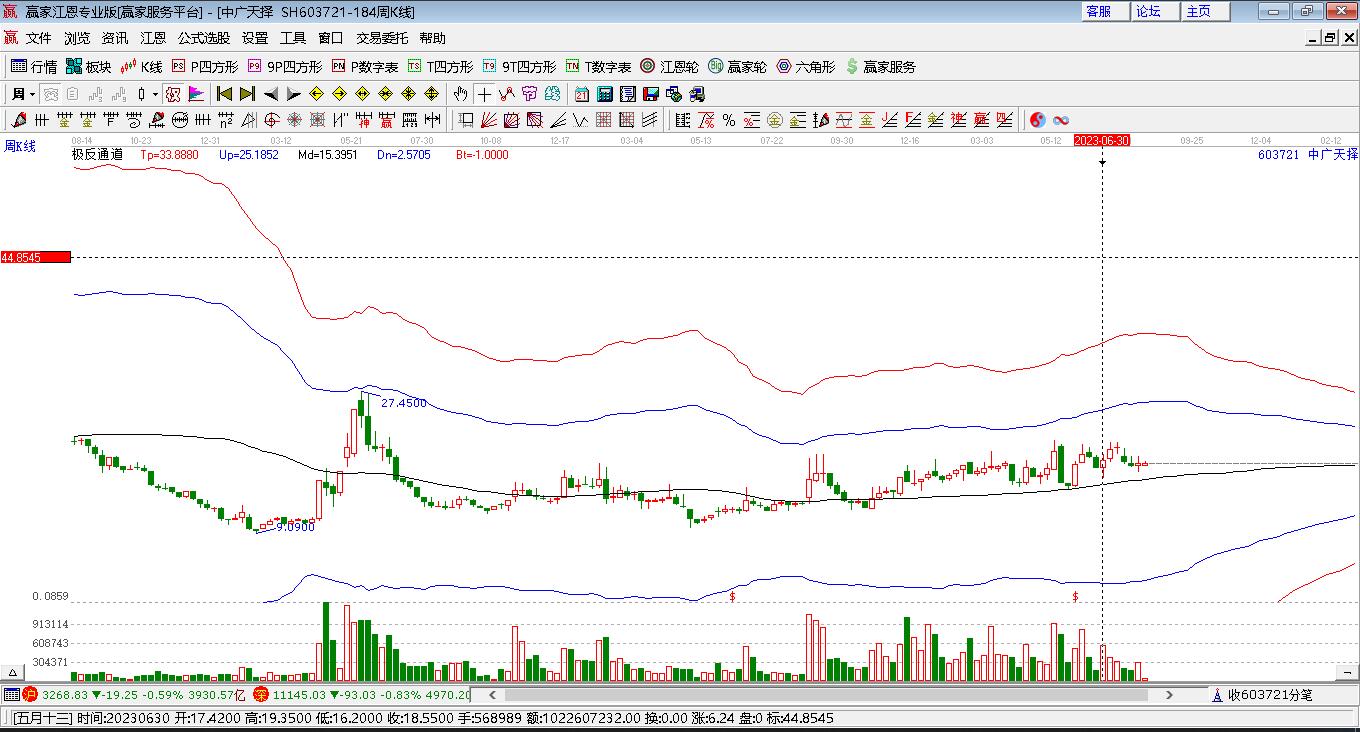Click the 论坛 forum button
1360x732 pixels.
(x=1148, y=11)
